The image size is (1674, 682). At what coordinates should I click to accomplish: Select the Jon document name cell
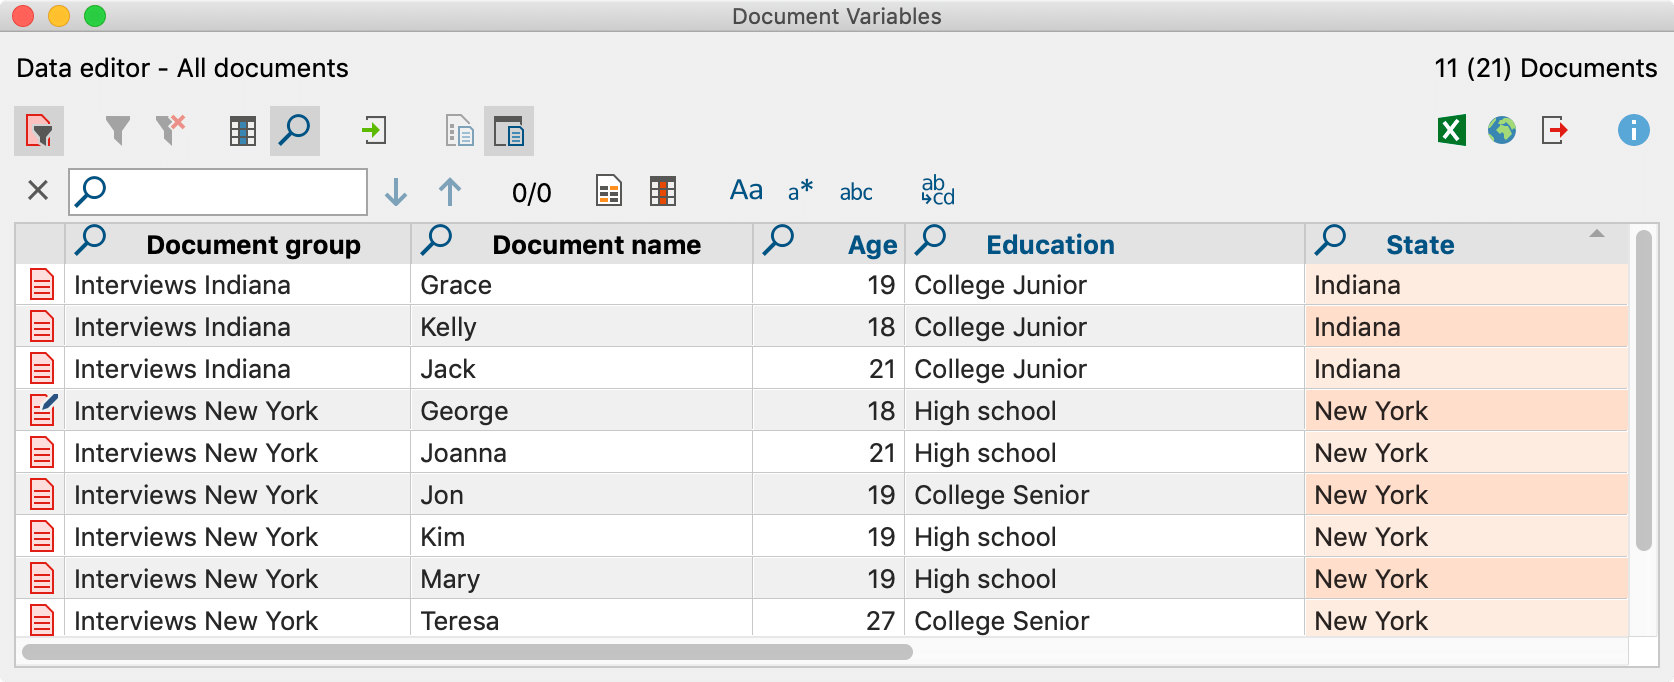point(581,495)
